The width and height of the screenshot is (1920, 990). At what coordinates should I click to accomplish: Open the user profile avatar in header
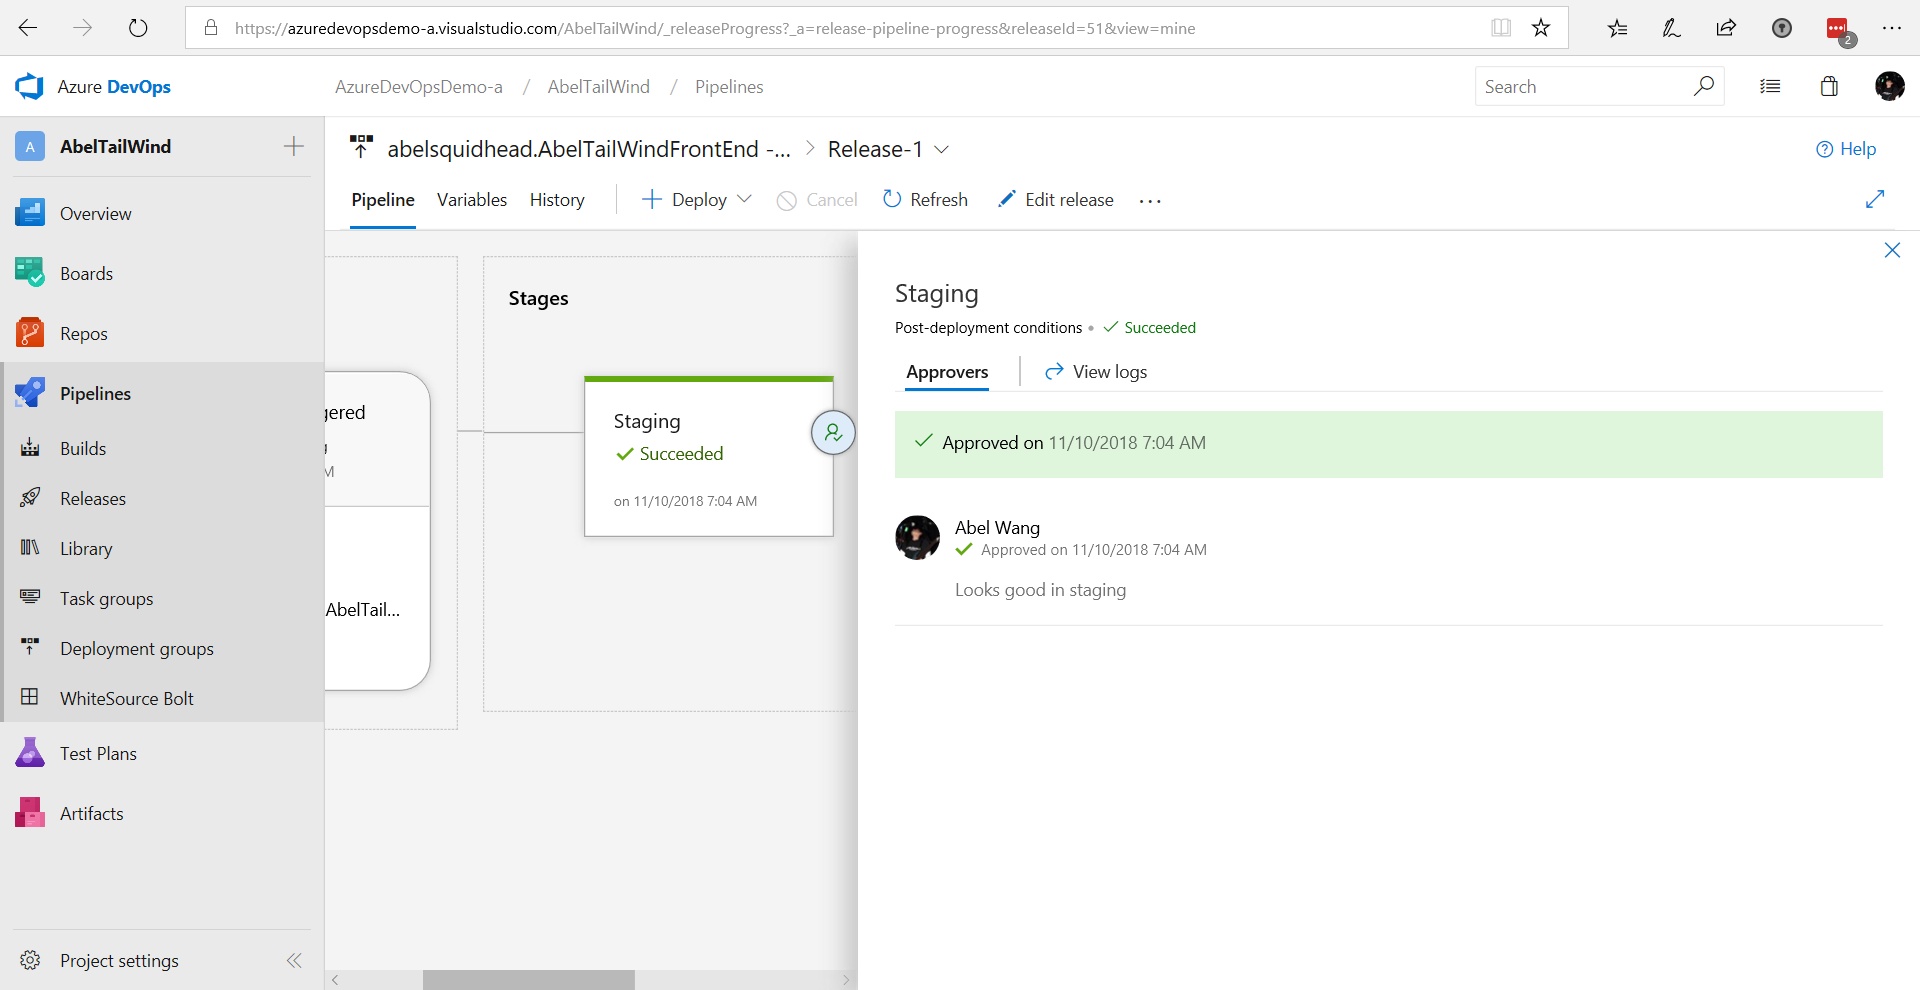[1889, 87]
